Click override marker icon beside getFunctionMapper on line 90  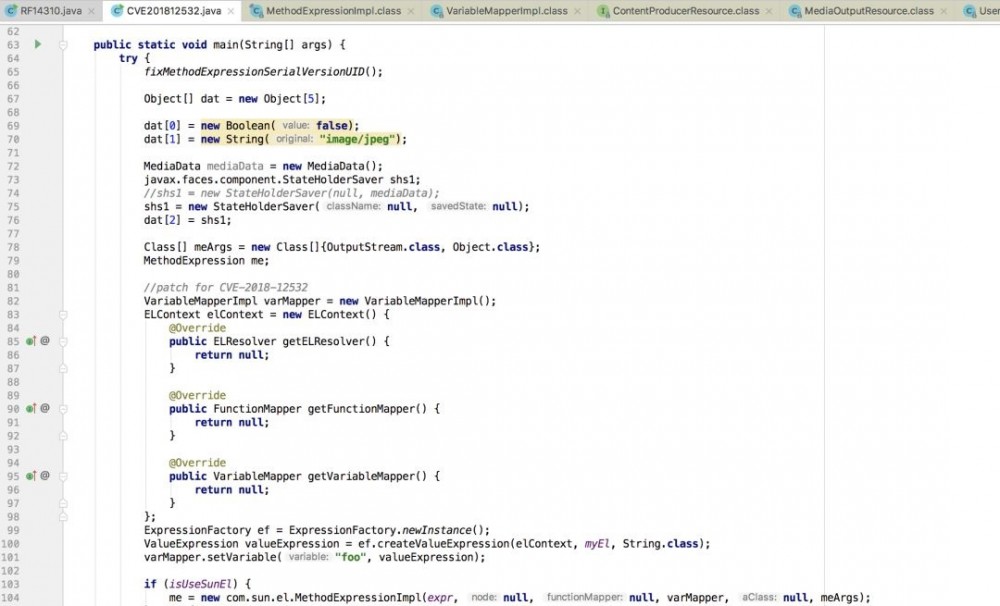(31, 408)
